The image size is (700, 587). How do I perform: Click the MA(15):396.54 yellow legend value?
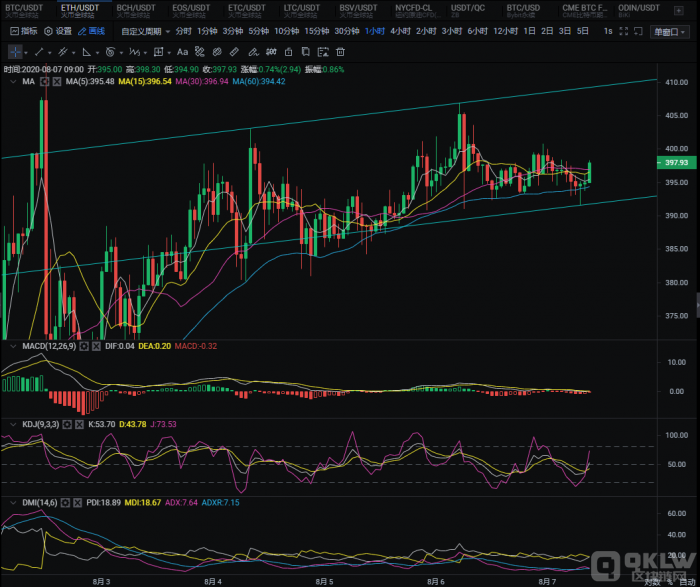point(145,82)
